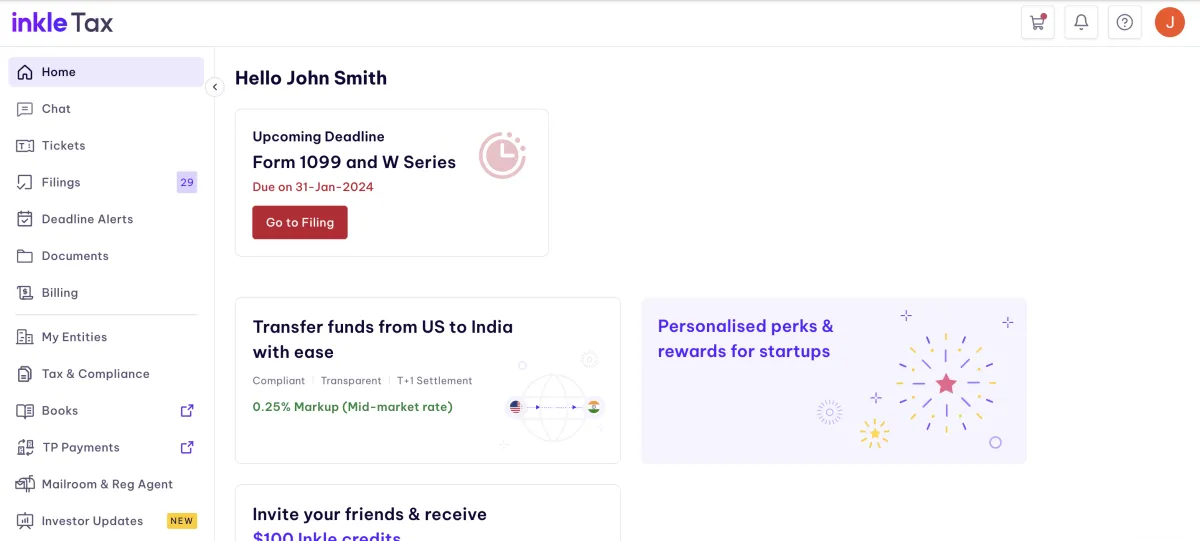This screenshot has width=1200, height=541.
Task: Select Deadline Alerts in the sidebar
Action: pyautogui.click(x=87, y=219)
